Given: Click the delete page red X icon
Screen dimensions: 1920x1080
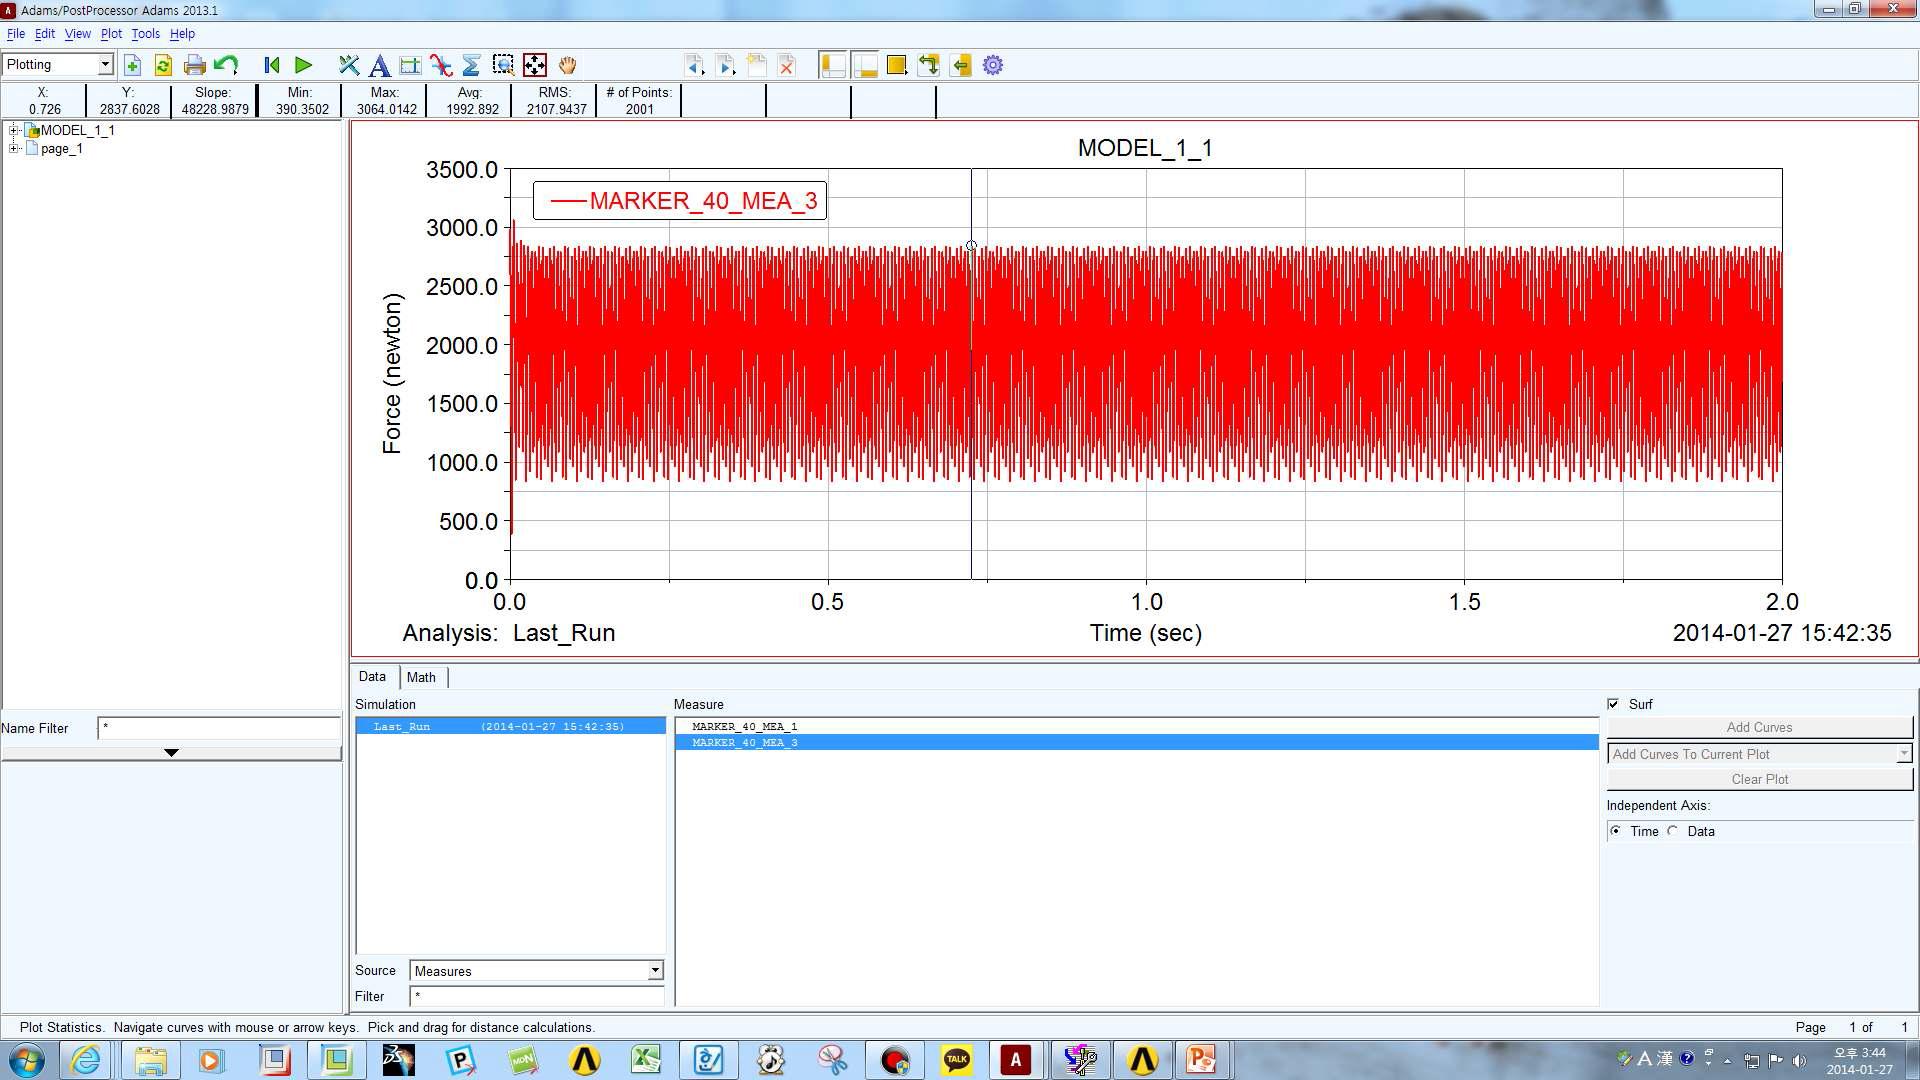Looking at the screenshot, I should click(x=787, y=66).
